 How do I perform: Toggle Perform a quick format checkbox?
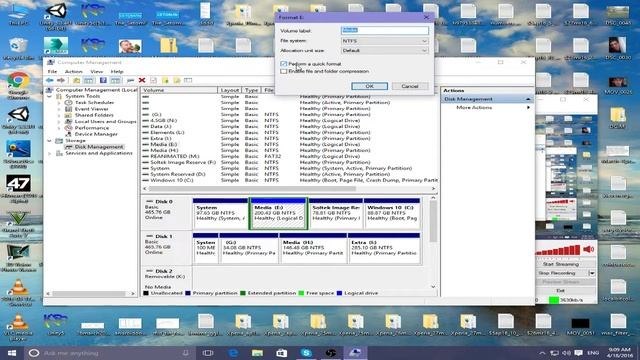[284, 64]
